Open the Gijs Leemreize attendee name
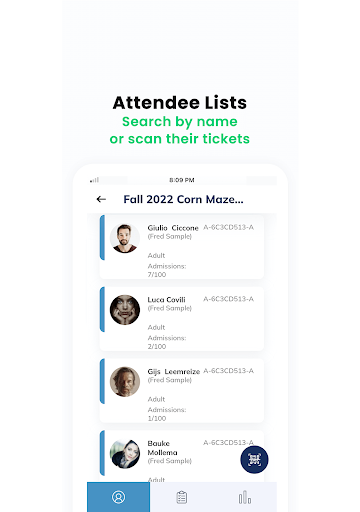Viewport: 360px width, 512px height. (174, 372)
